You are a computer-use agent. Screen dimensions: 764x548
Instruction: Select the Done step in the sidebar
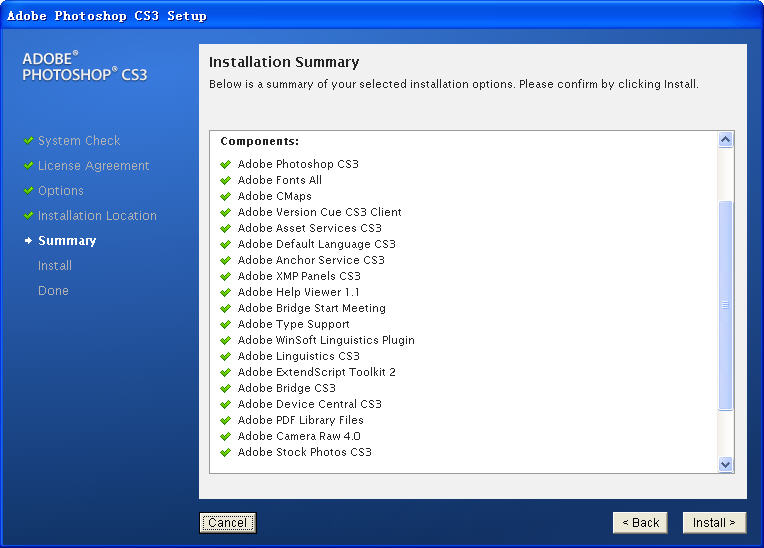[x=54, y=291]
